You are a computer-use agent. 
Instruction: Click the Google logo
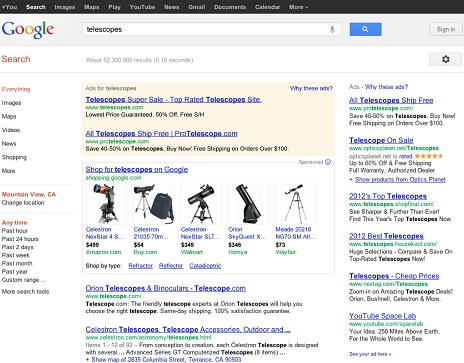(x=28, y=30)
